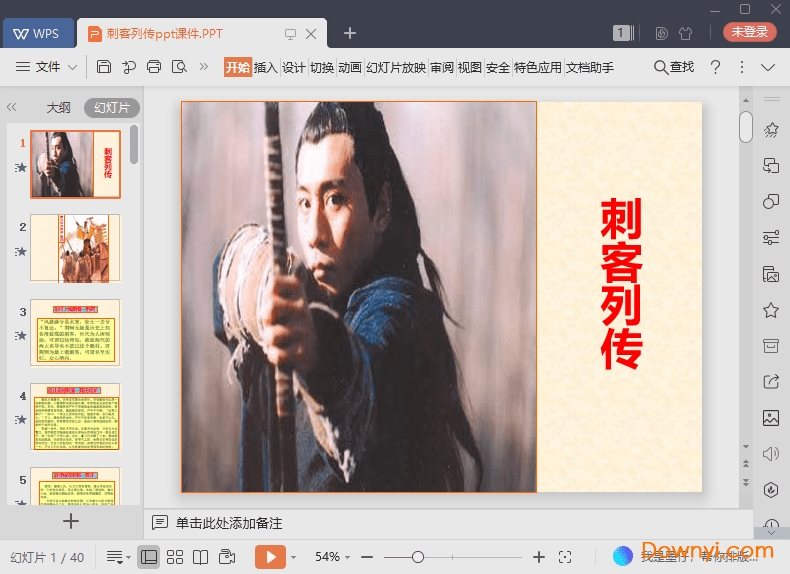The width and height of the screenshot is (790, 574).
Task: Select the 开始 ribbon tab
Action: [x=237, y=67]
